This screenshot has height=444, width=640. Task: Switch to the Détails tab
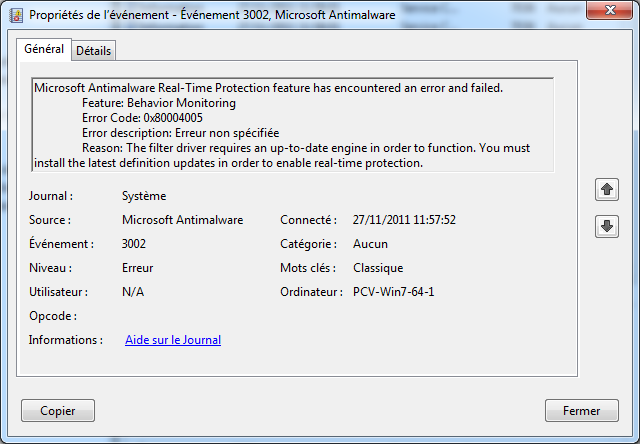93,51
